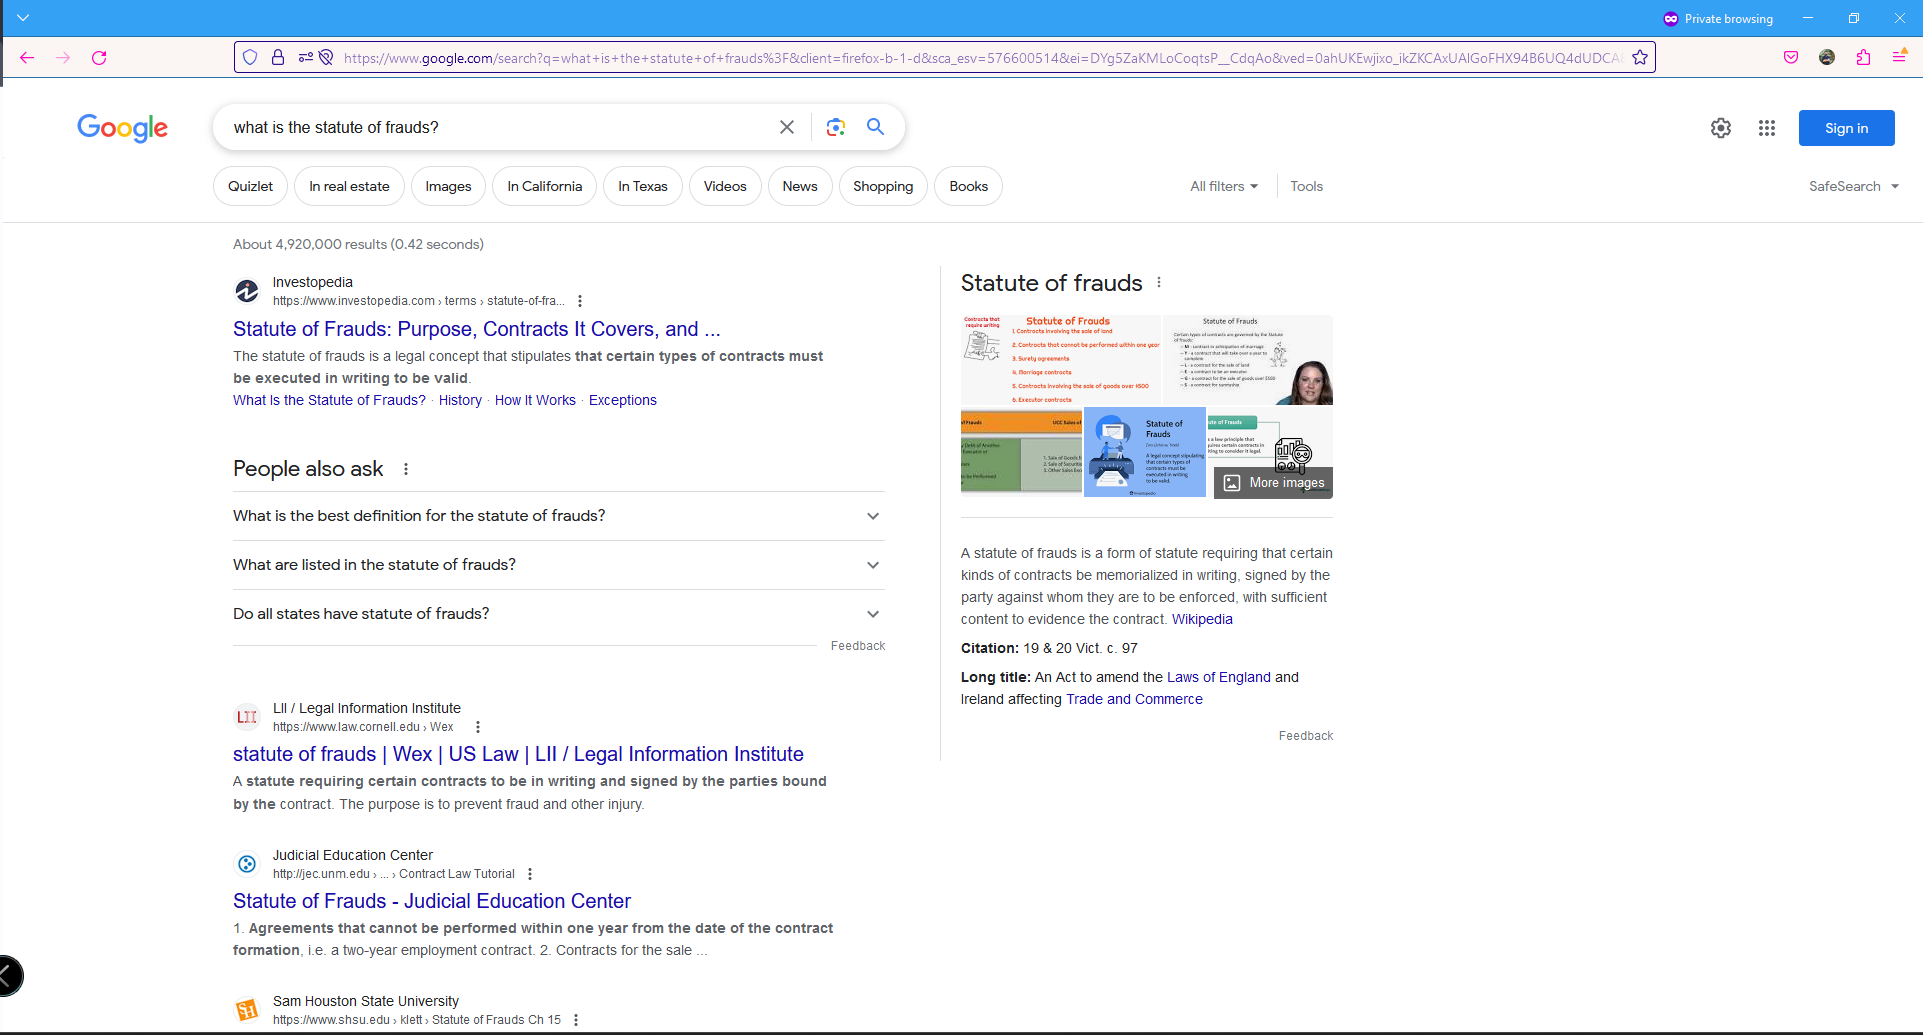Click the Google logo
Image resolution: width=1923 pixels, height=1035 pixels.
coord(122,128)
